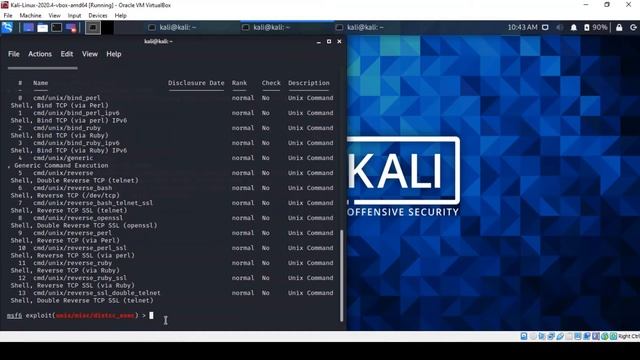Switch to third kali@kali taskbar window
The width and height of the screenshot is (640, 360).
360,27
